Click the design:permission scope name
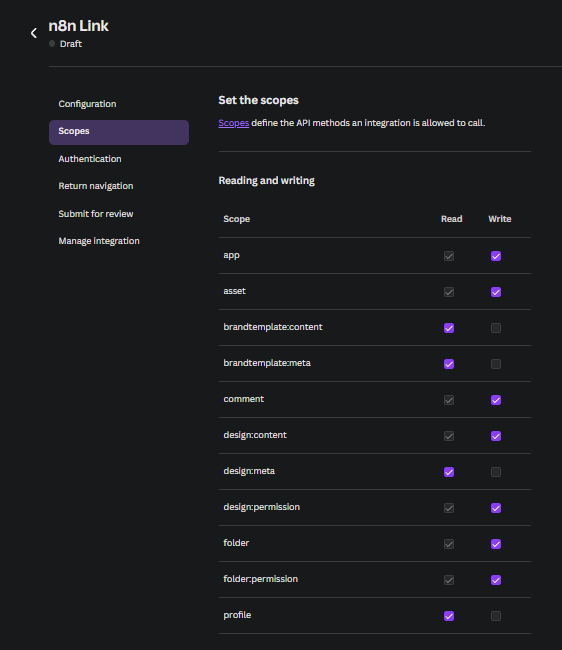Viewport: 562px width, 650px height. pyautogui.click(x=262, y=507)
